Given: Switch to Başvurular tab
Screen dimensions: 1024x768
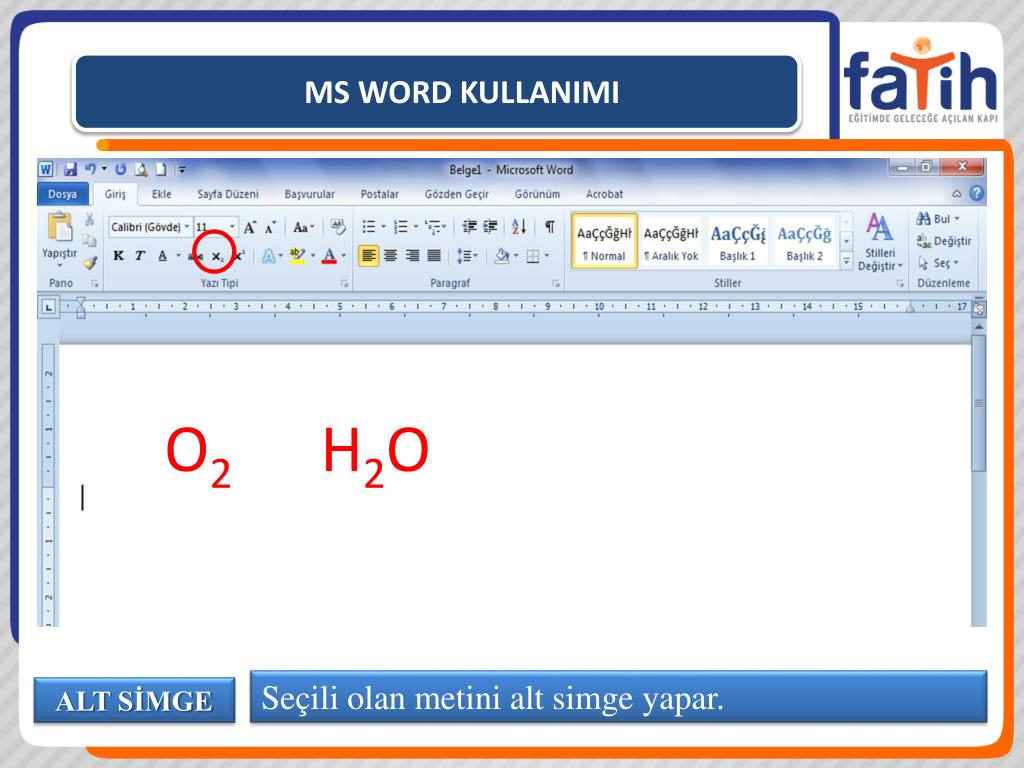Looking at the screenshot, I should click(310, 194).
